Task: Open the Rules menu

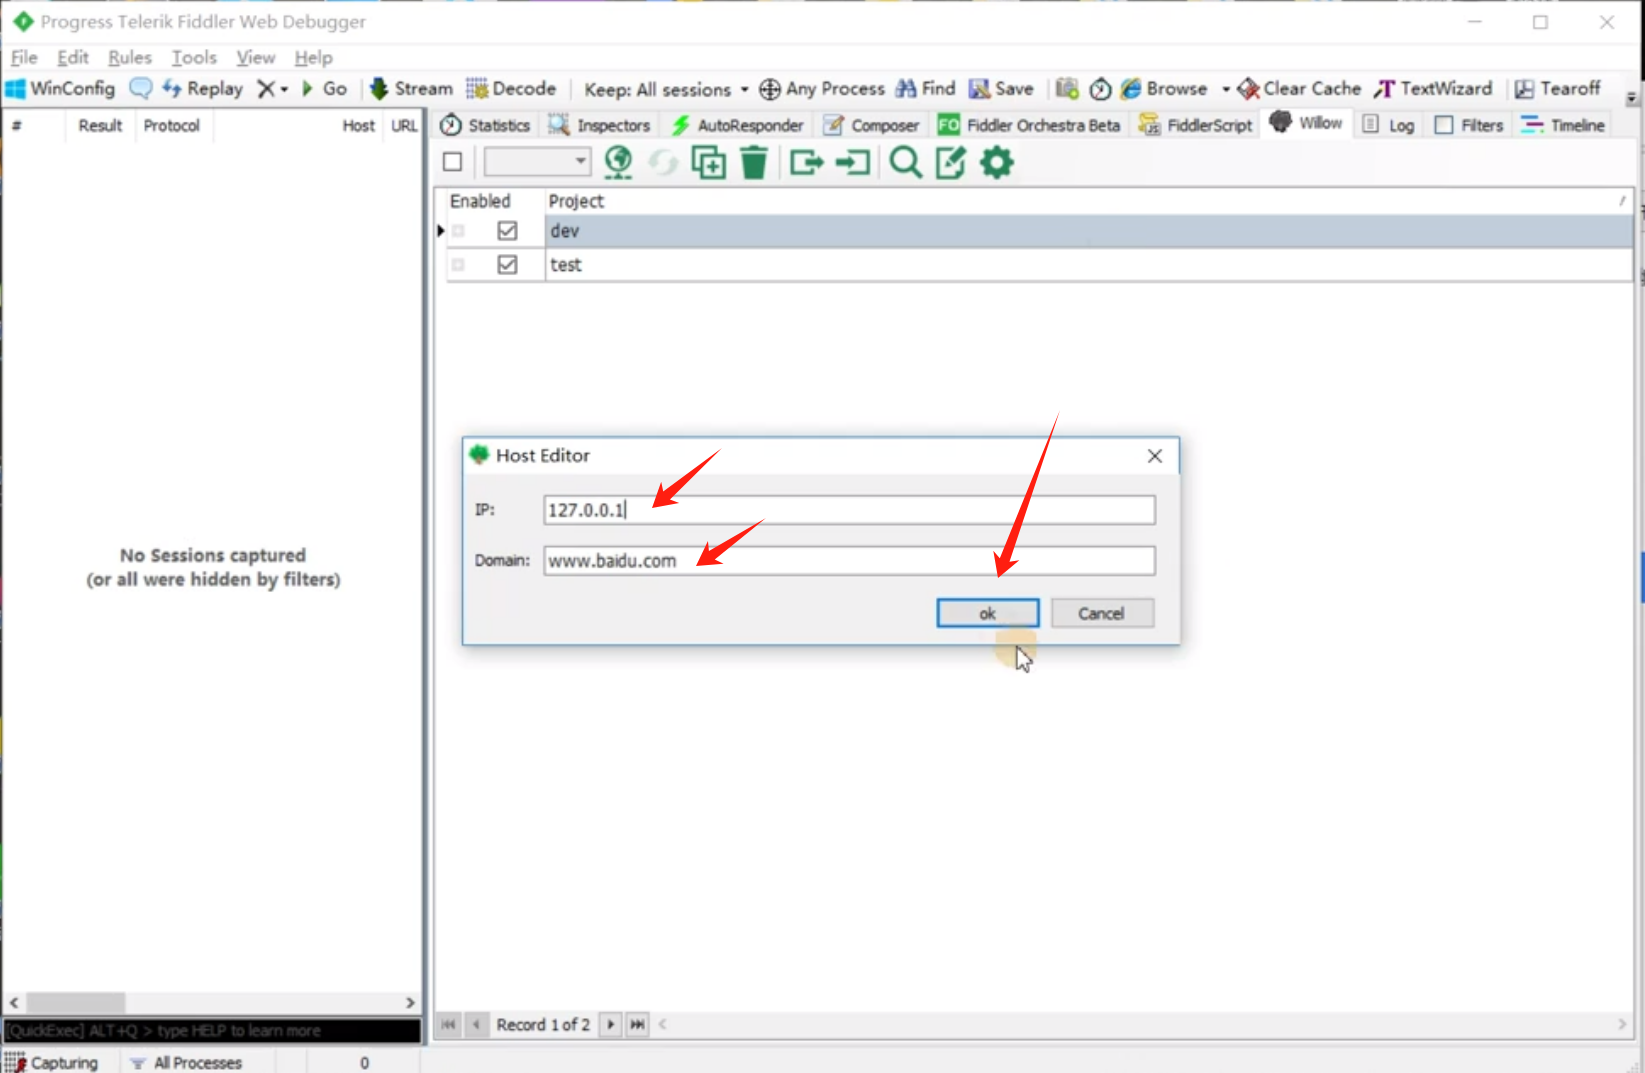Action: [130, 57]
